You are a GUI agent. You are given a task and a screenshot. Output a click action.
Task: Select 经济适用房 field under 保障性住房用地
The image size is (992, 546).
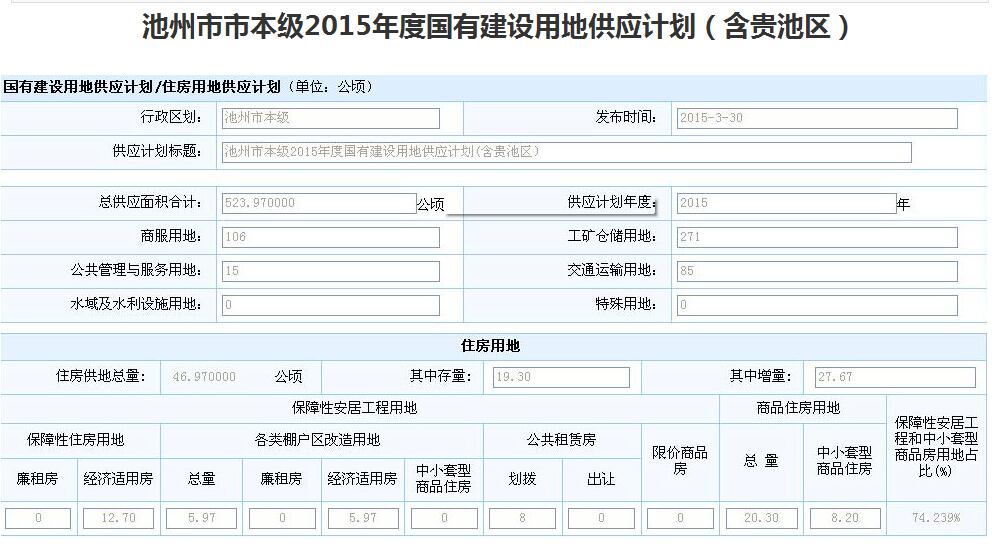click(x=119, y=518)
